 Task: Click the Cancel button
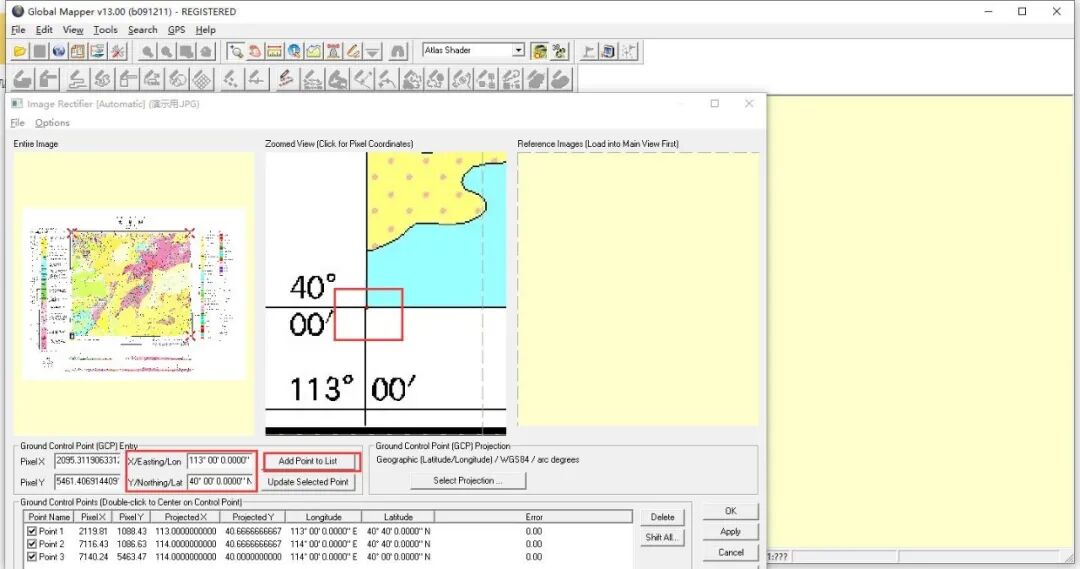point(731,552)
